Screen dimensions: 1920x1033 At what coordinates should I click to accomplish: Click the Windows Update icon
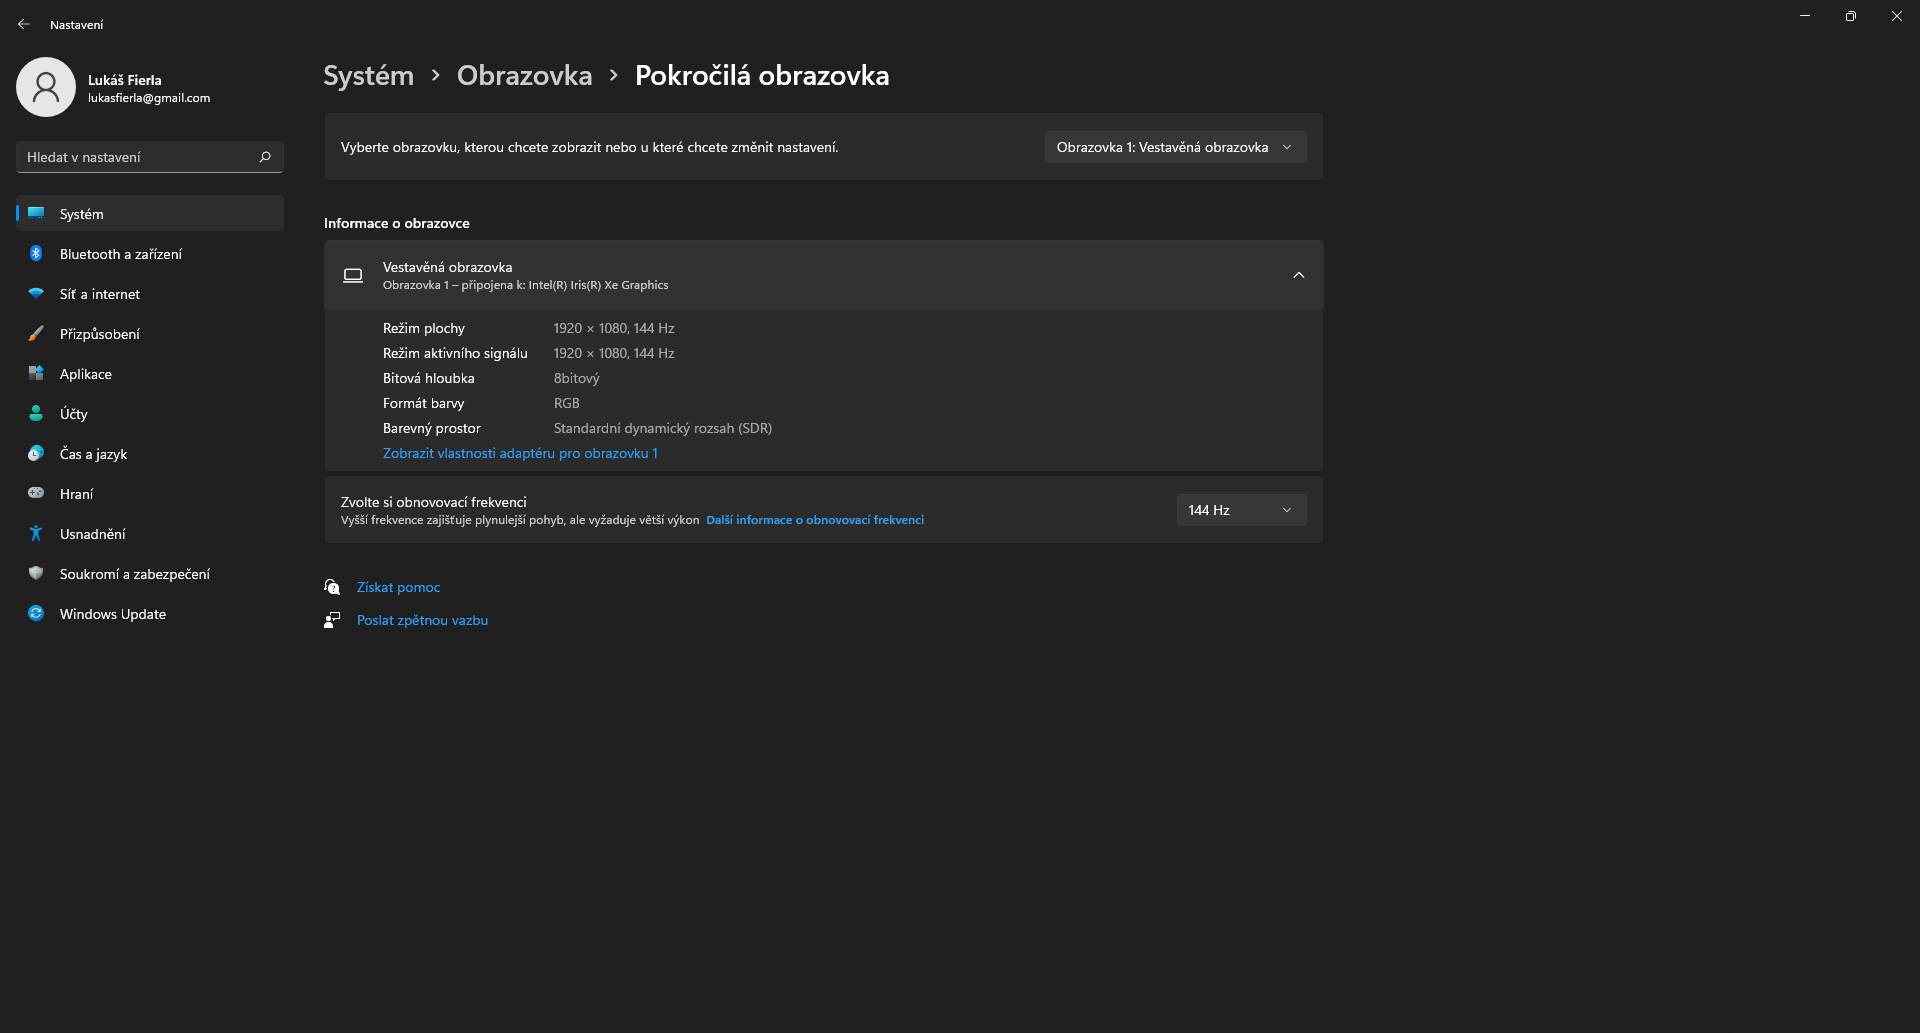36,614
